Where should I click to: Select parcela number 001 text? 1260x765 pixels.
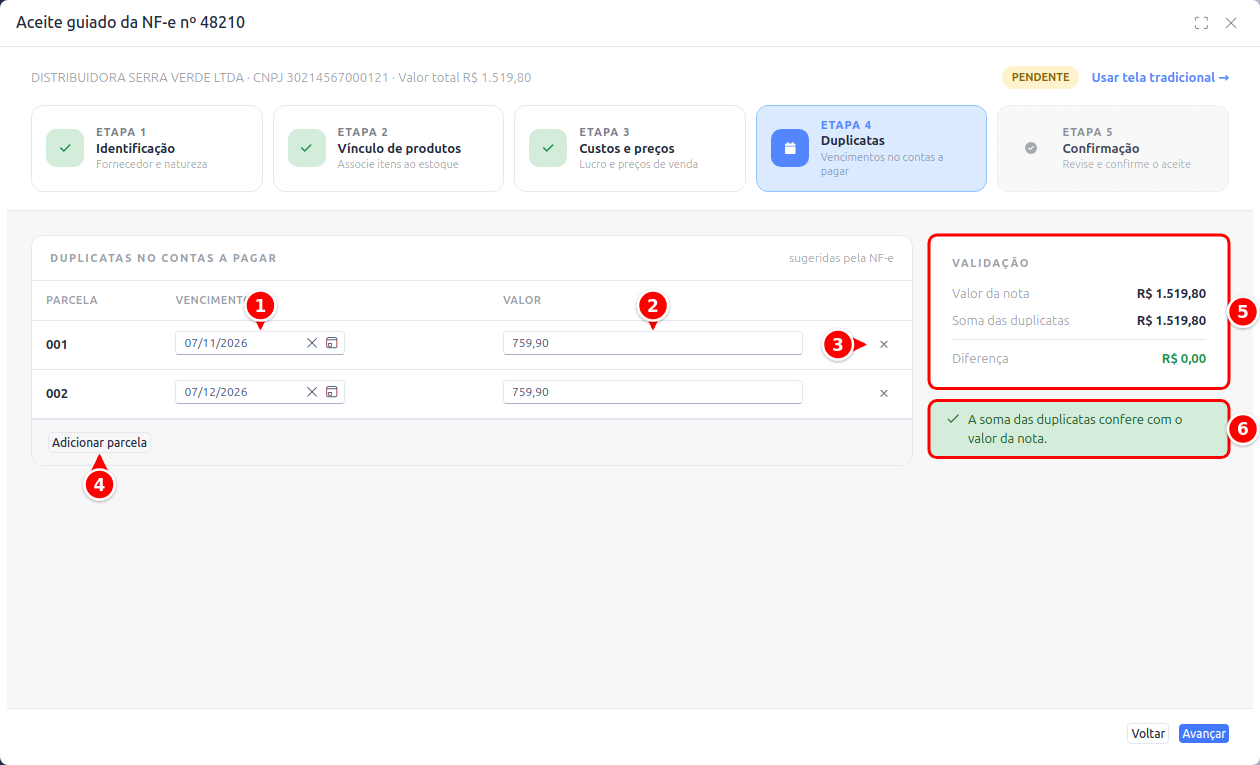[57, 344]
